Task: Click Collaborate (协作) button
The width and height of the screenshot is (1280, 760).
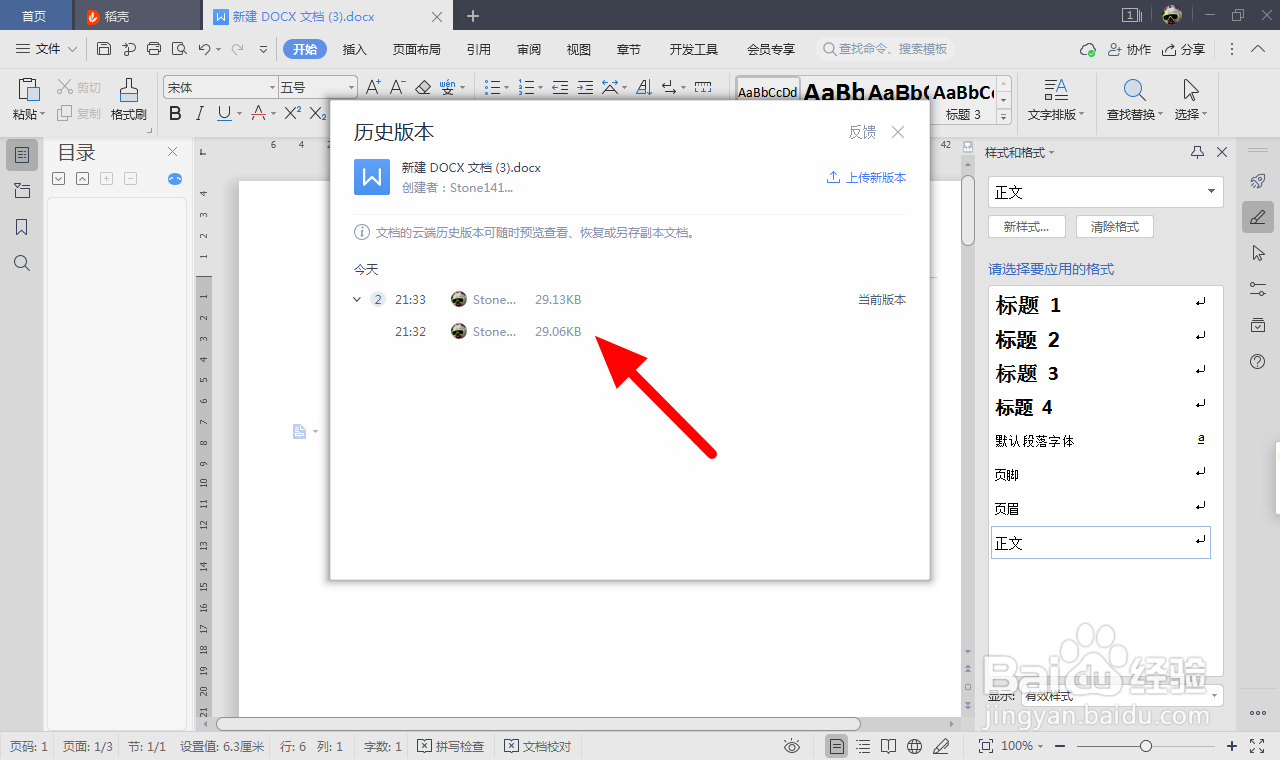Action: 1129,49
